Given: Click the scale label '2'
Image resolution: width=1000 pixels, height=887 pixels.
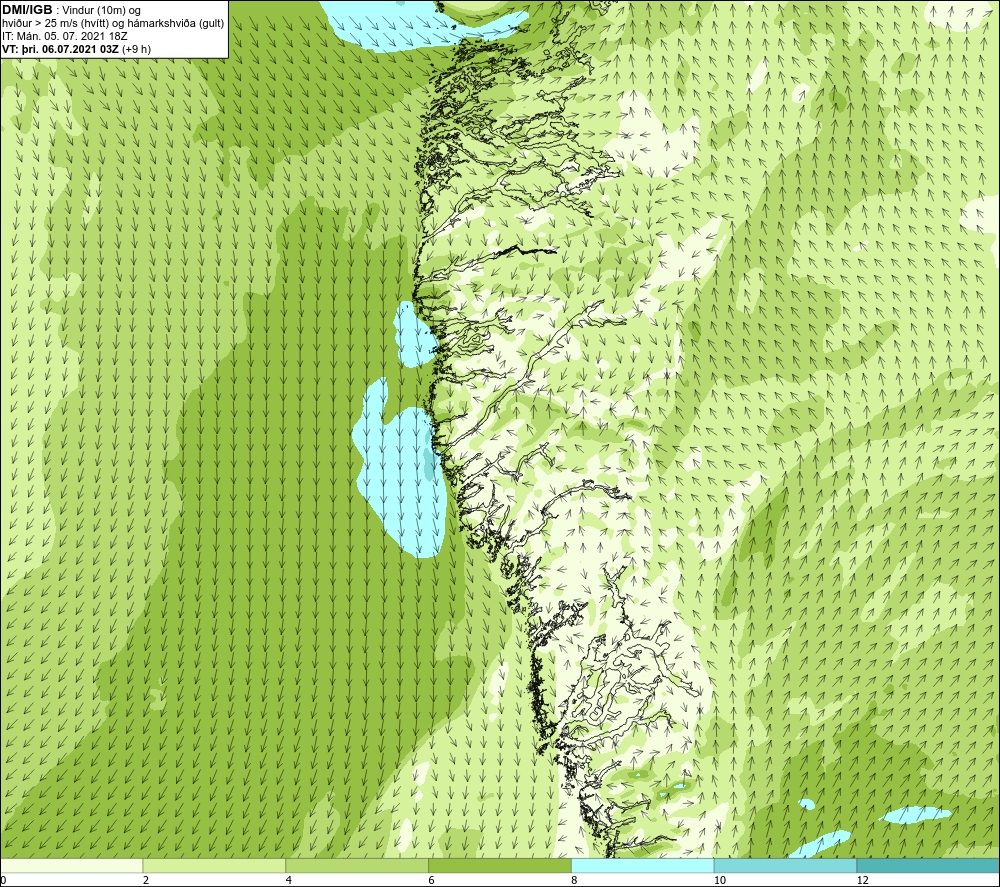Looking at the screenshot, I should pos(146,880).
